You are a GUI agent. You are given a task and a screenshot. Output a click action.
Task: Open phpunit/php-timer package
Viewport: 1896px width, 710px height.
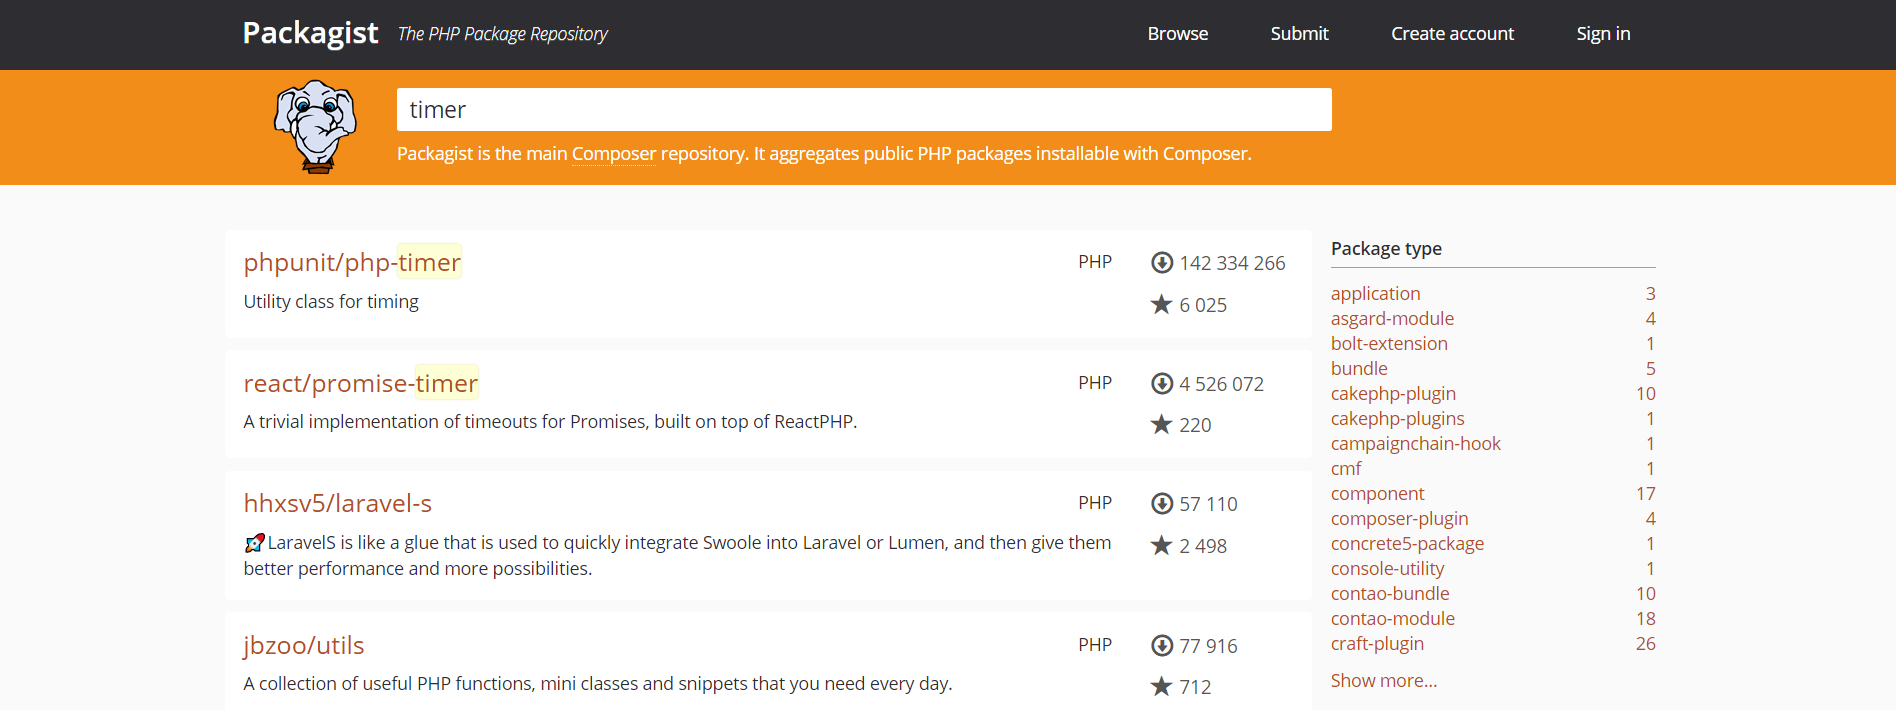[x=352, y=262]
